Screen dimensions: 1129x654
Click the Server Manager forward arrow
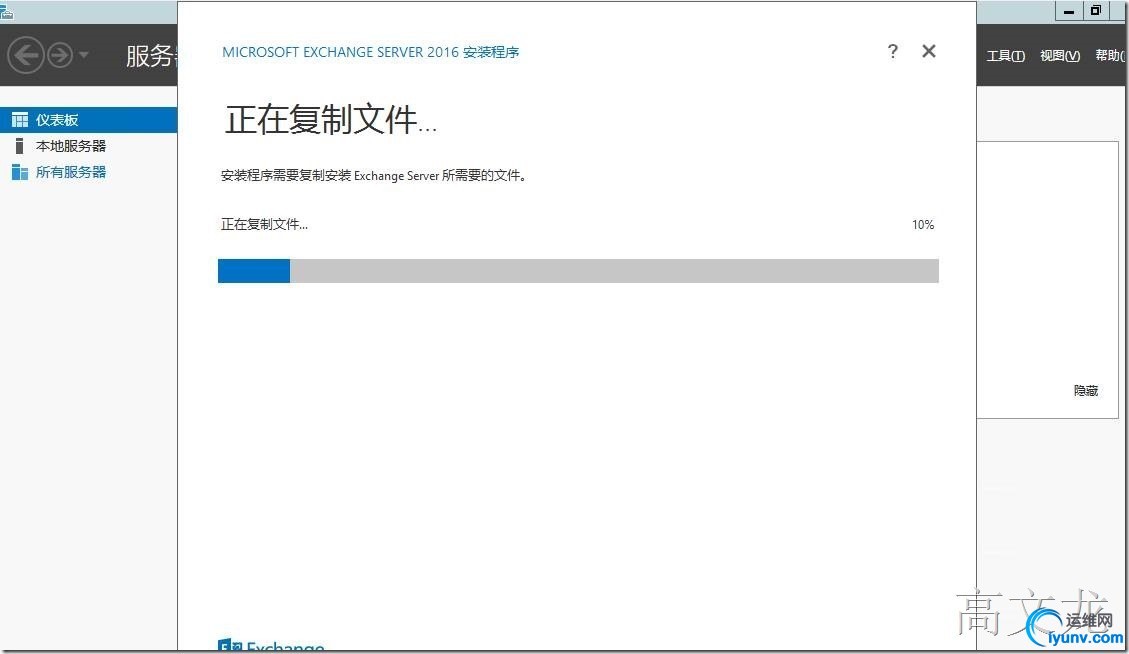(x=60, y=55)
